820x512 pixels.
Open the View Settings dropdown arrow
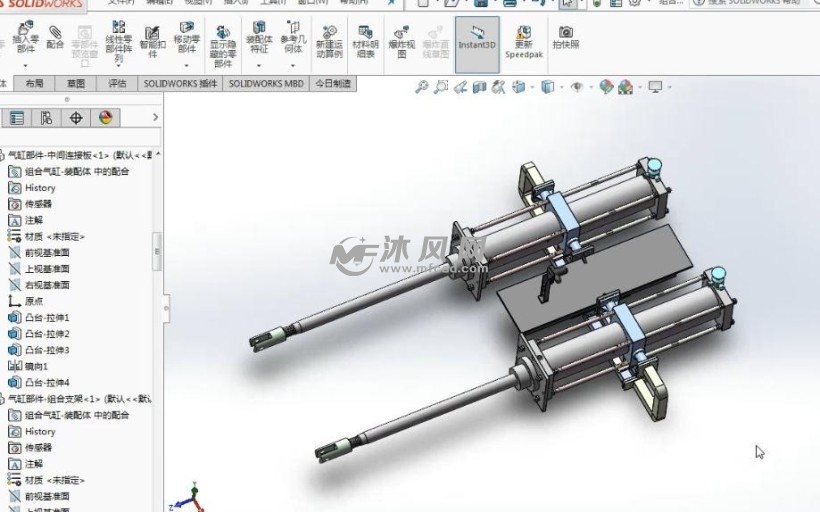click(x=669, y=87)
